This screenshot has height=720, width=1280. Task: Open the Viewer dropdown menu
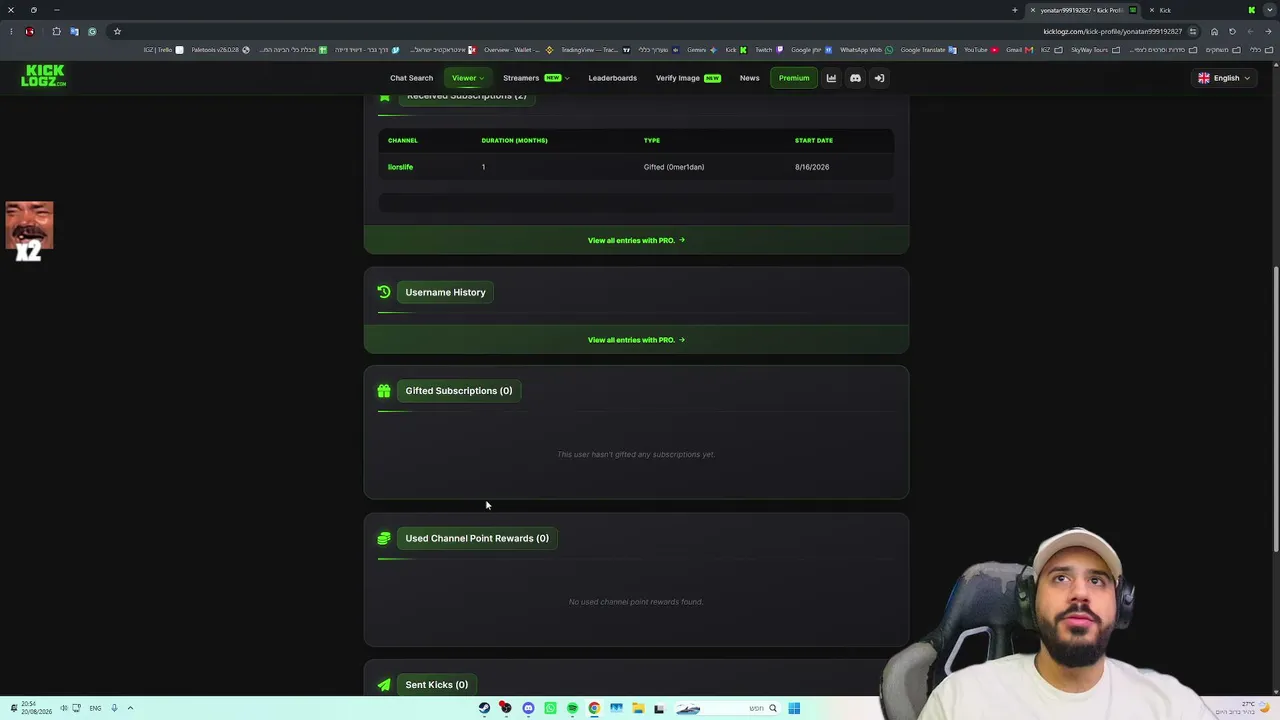coord(467,78)
